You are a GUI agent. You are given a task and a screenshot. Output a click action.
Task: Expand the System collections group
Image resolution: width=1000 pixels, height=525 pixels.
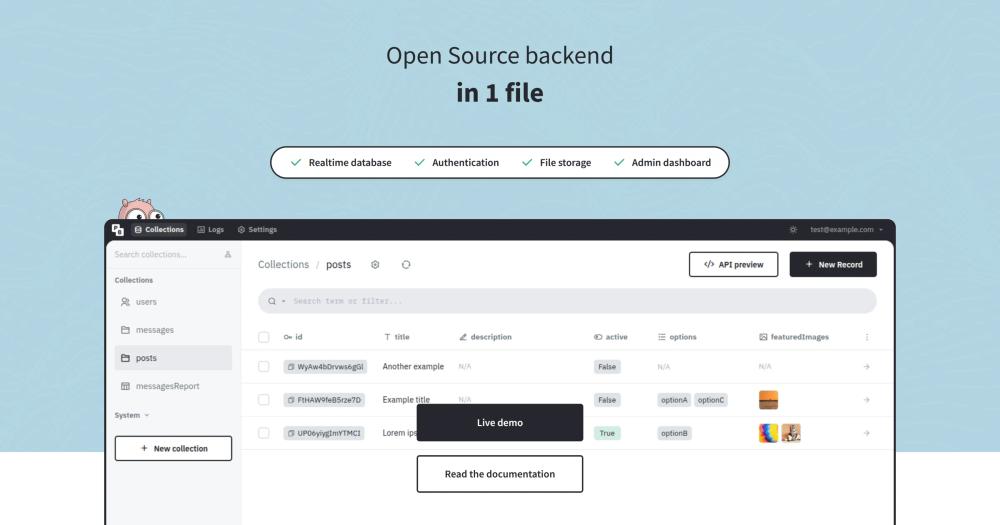[x=132, y=415]
